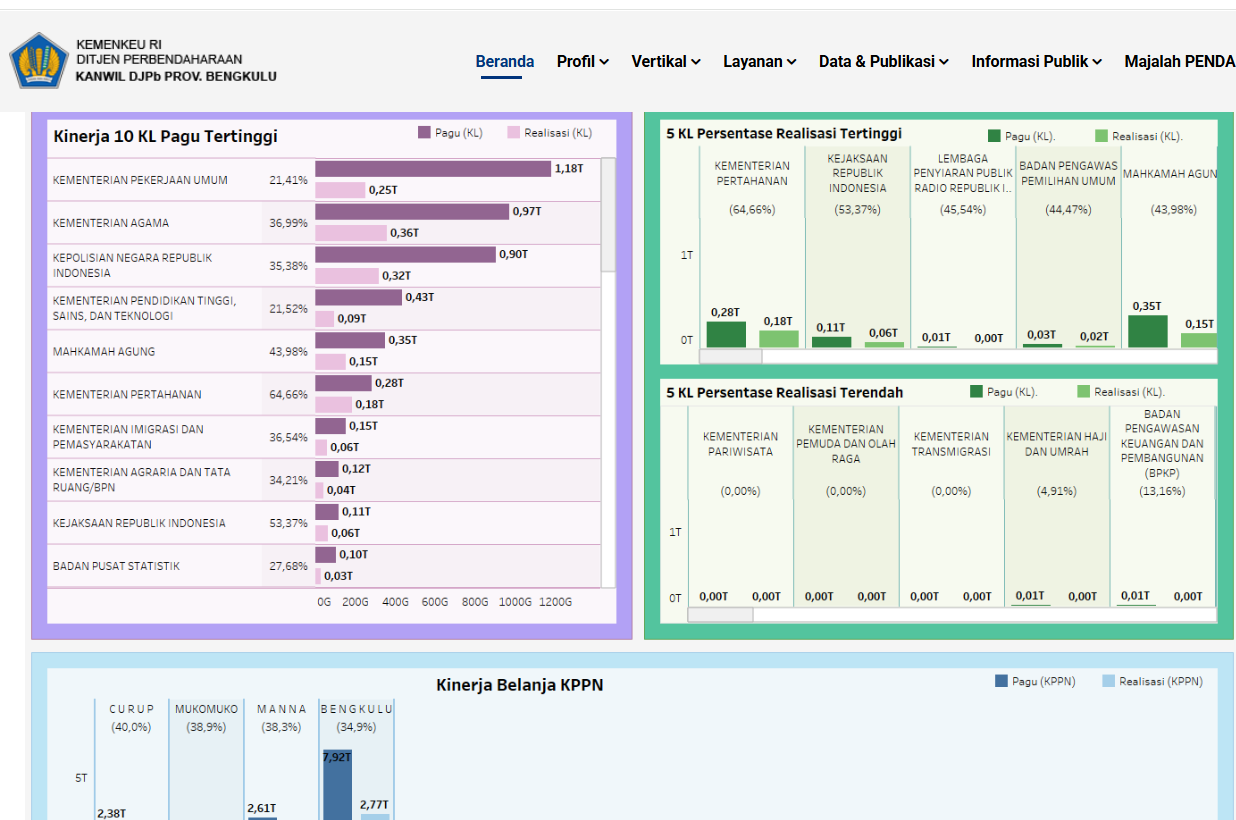Open the Layanan dropdown menu
The width and height of the screenshot is (1236, 820).
pyautogui.click(x=760, y=61)
